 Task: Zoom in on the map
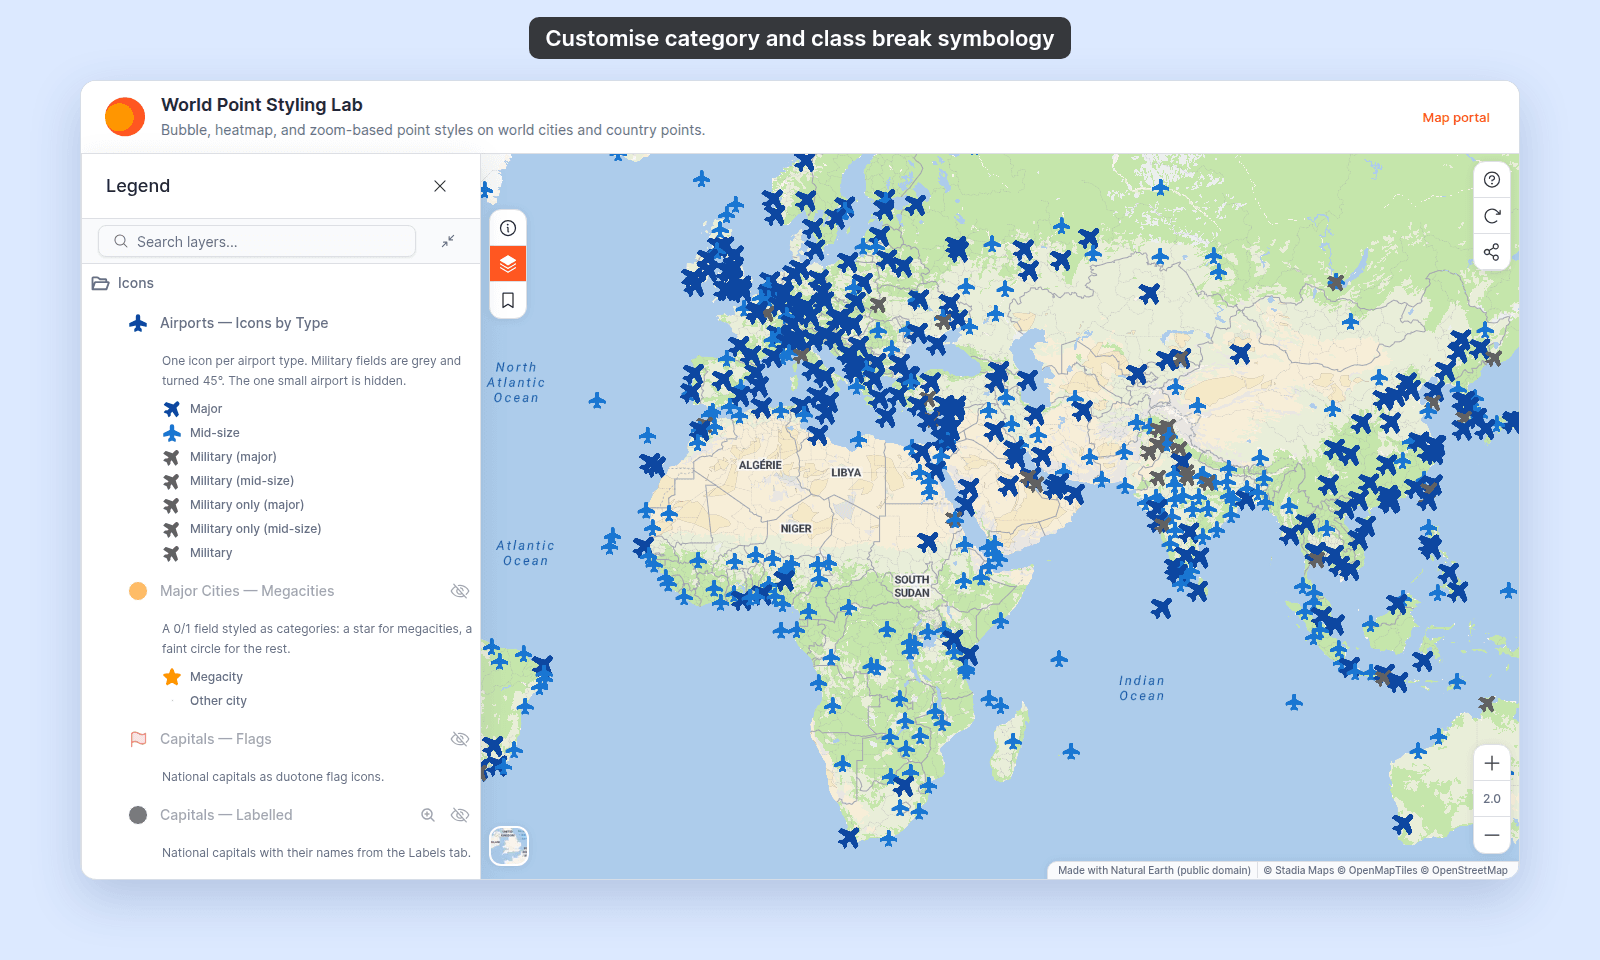(1492, 763)
